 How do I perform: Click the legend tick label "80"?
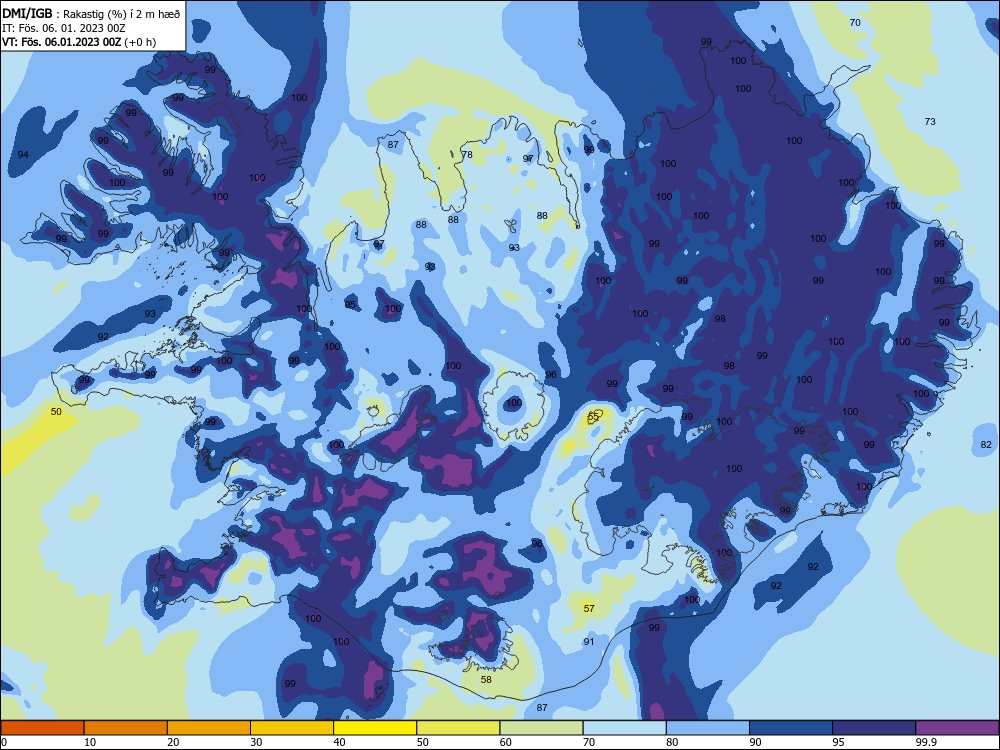coord(672,742)
